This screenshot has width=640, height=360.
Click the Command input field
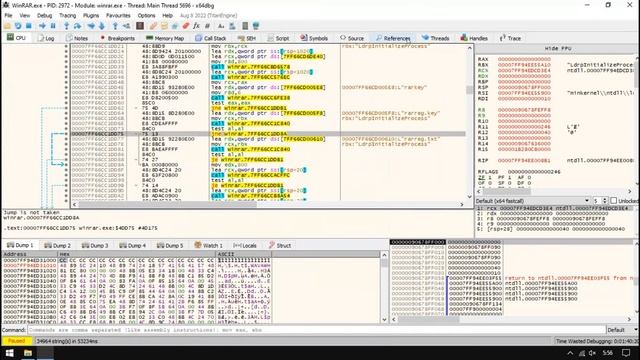pyautogui.click(x=316, y=330)
